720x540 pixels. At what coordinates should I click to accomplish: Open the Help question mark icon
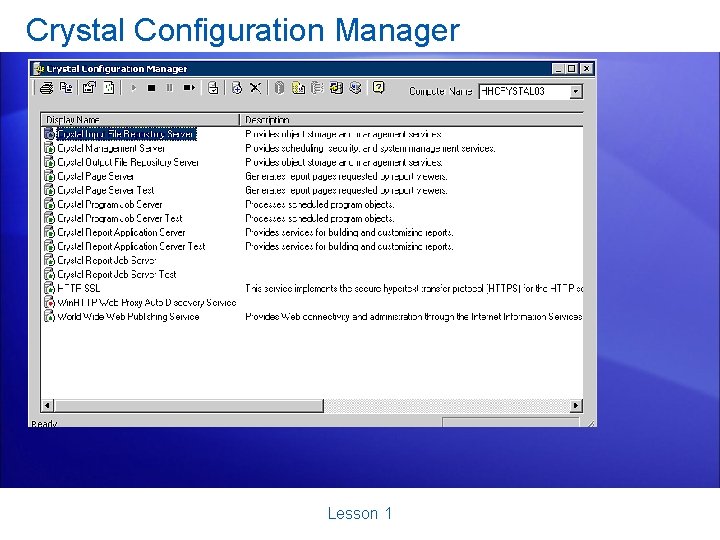point(378,87)
